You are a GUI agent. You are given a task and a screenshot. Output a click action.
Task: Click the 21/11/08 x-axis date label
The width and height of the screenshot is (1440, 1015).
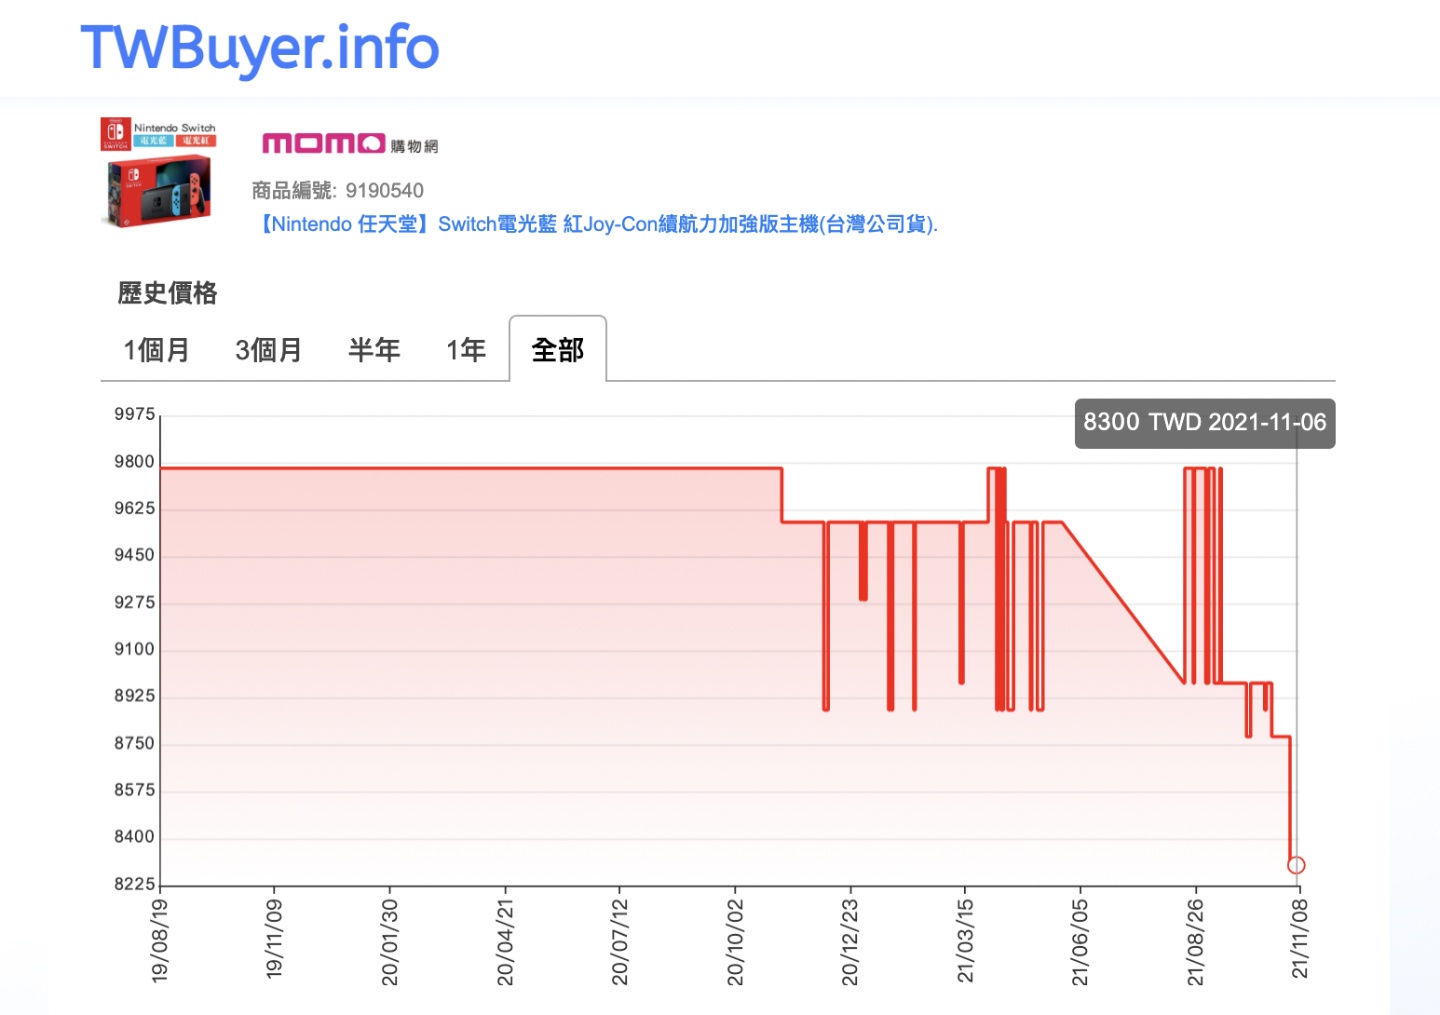[1297, 940]
